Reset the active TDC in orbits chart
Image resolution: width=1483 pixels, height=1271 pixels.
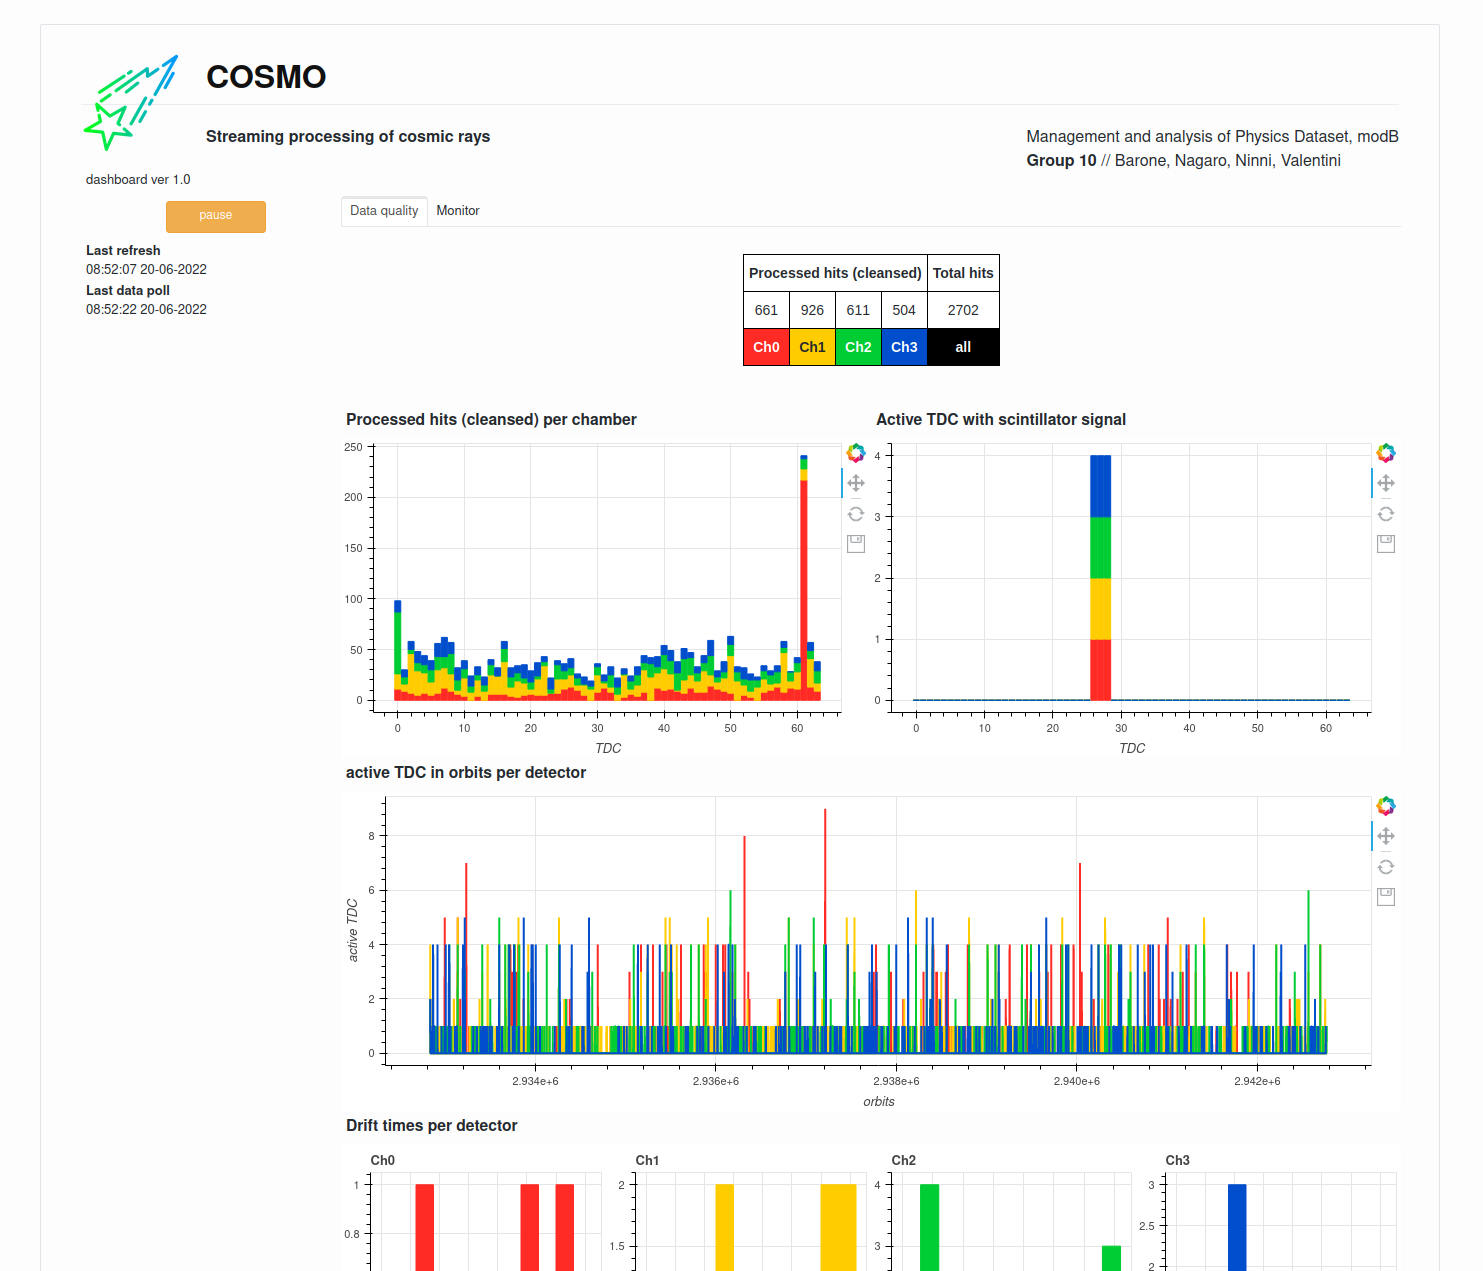[x=1386, y=867]
